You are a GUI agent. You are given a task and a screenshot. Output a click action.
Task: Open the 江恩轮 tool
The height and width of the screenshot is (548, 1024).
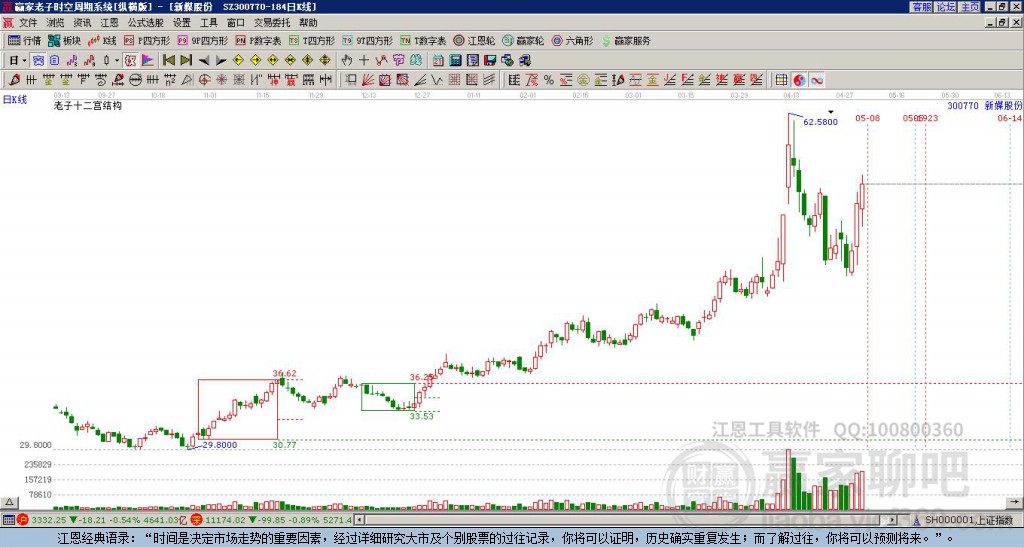(x=474, y=40)
